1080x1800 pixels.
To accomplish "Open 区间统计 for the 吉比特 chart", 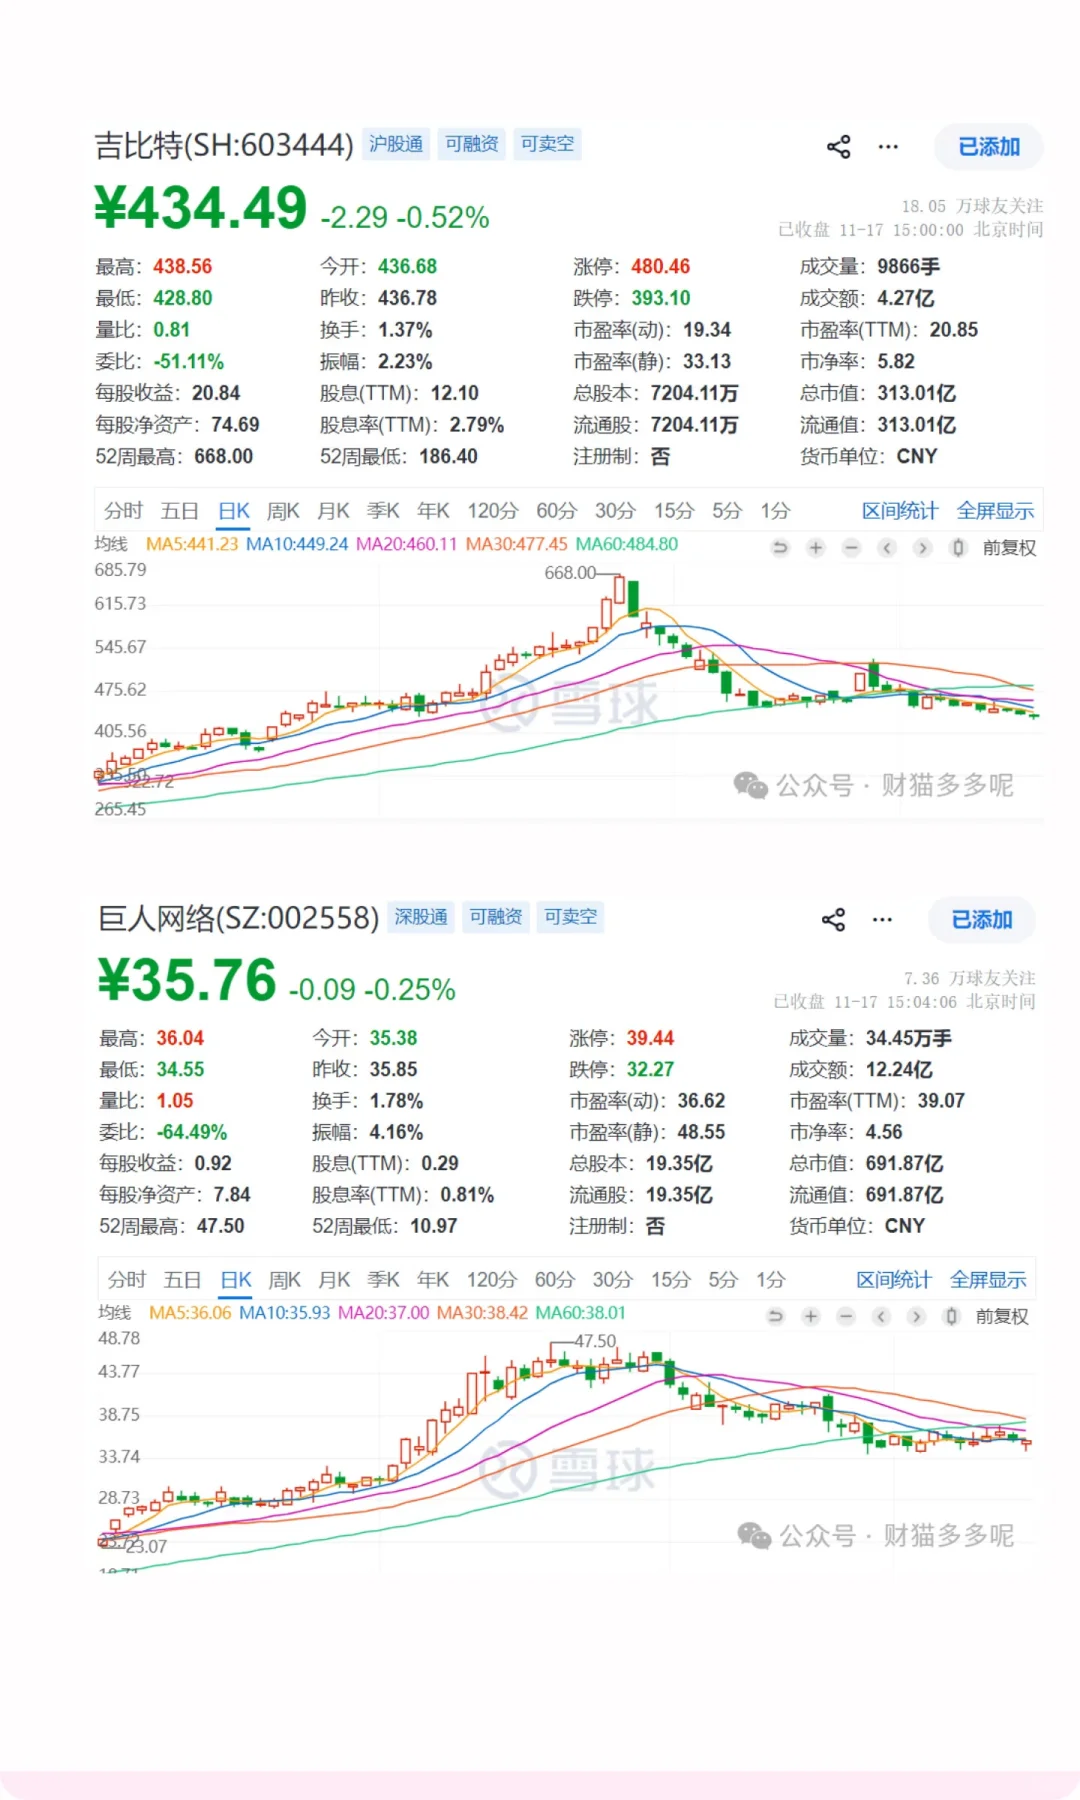I will click(x=900, y=511).
